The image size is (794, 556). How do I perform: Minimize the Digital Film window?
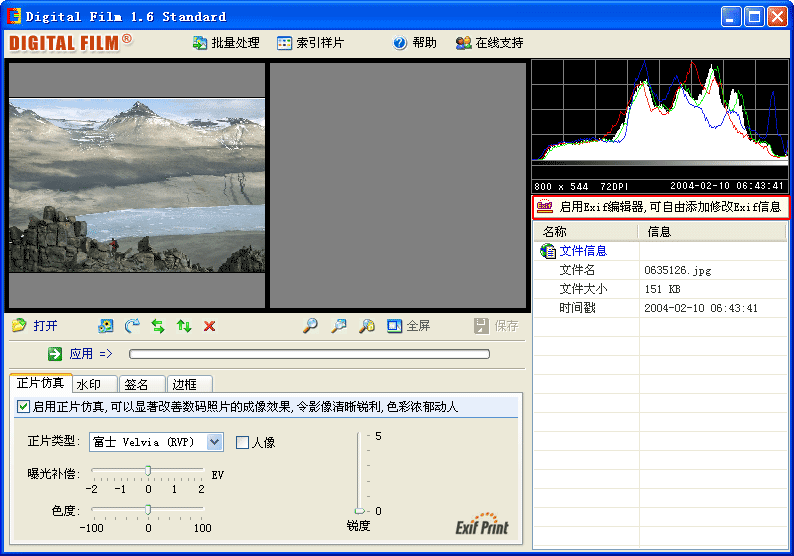(731, 17)
